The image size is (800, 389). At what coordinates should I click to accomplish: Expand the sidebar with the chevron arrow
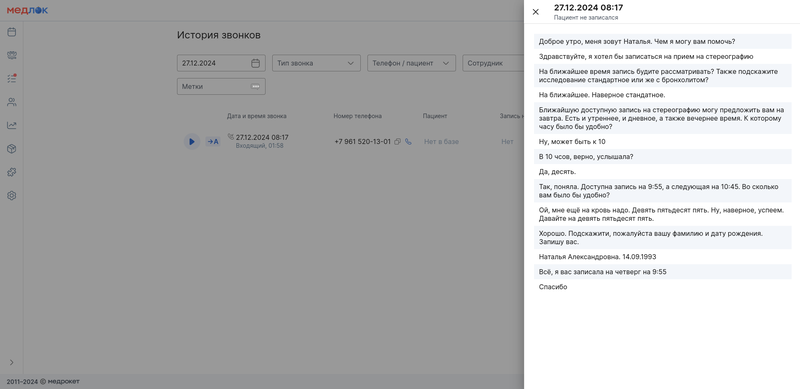12,362
